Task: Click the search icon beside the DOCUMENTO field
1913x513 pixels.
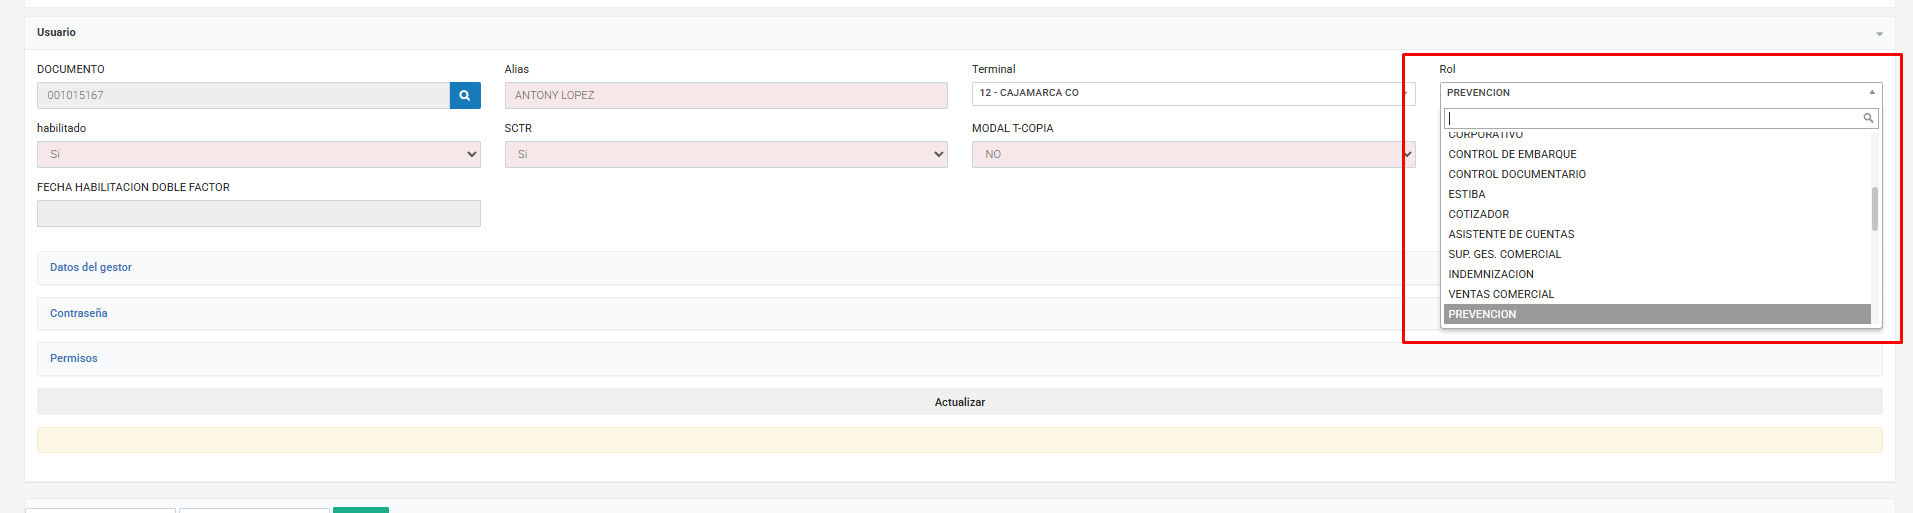Action: click(465, 95)
